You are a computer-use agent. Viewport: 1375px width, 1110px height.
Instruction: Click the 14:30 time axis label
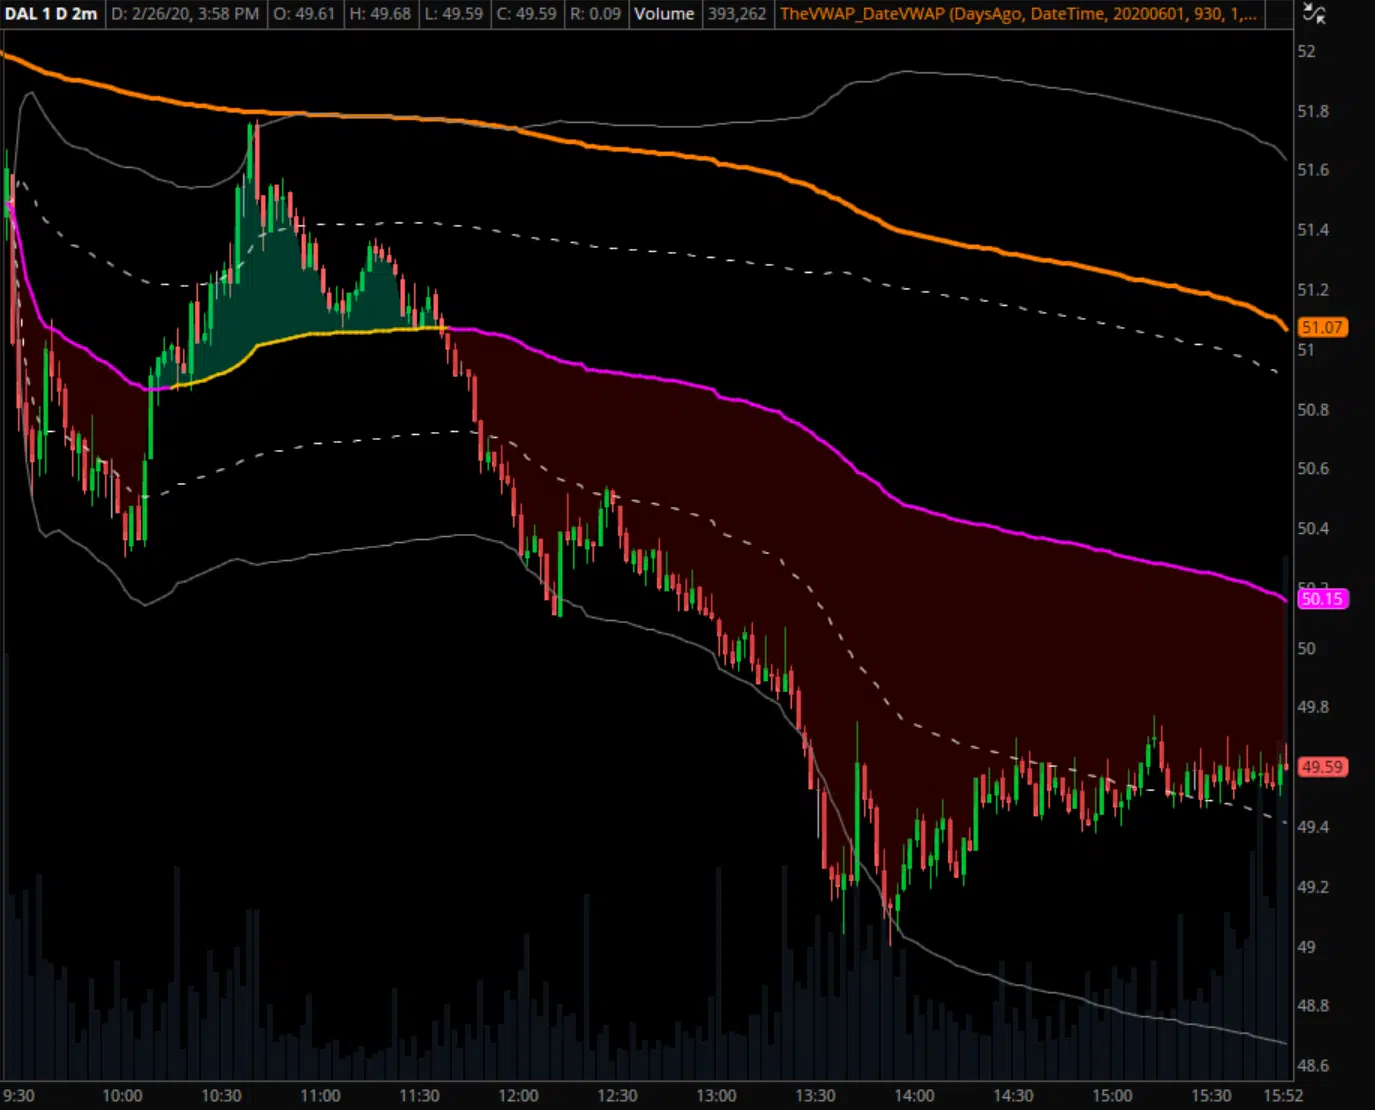[1013, 1096]
